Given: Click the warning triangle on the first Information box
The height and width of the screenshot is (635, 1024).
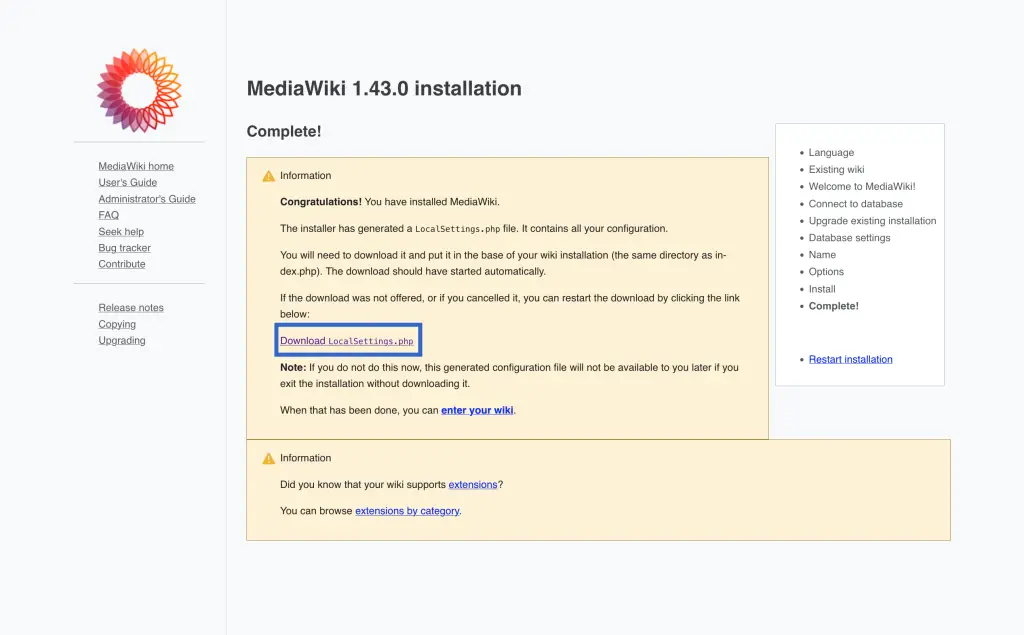Looking at the screenshot, I should click(x=268, y=175).
